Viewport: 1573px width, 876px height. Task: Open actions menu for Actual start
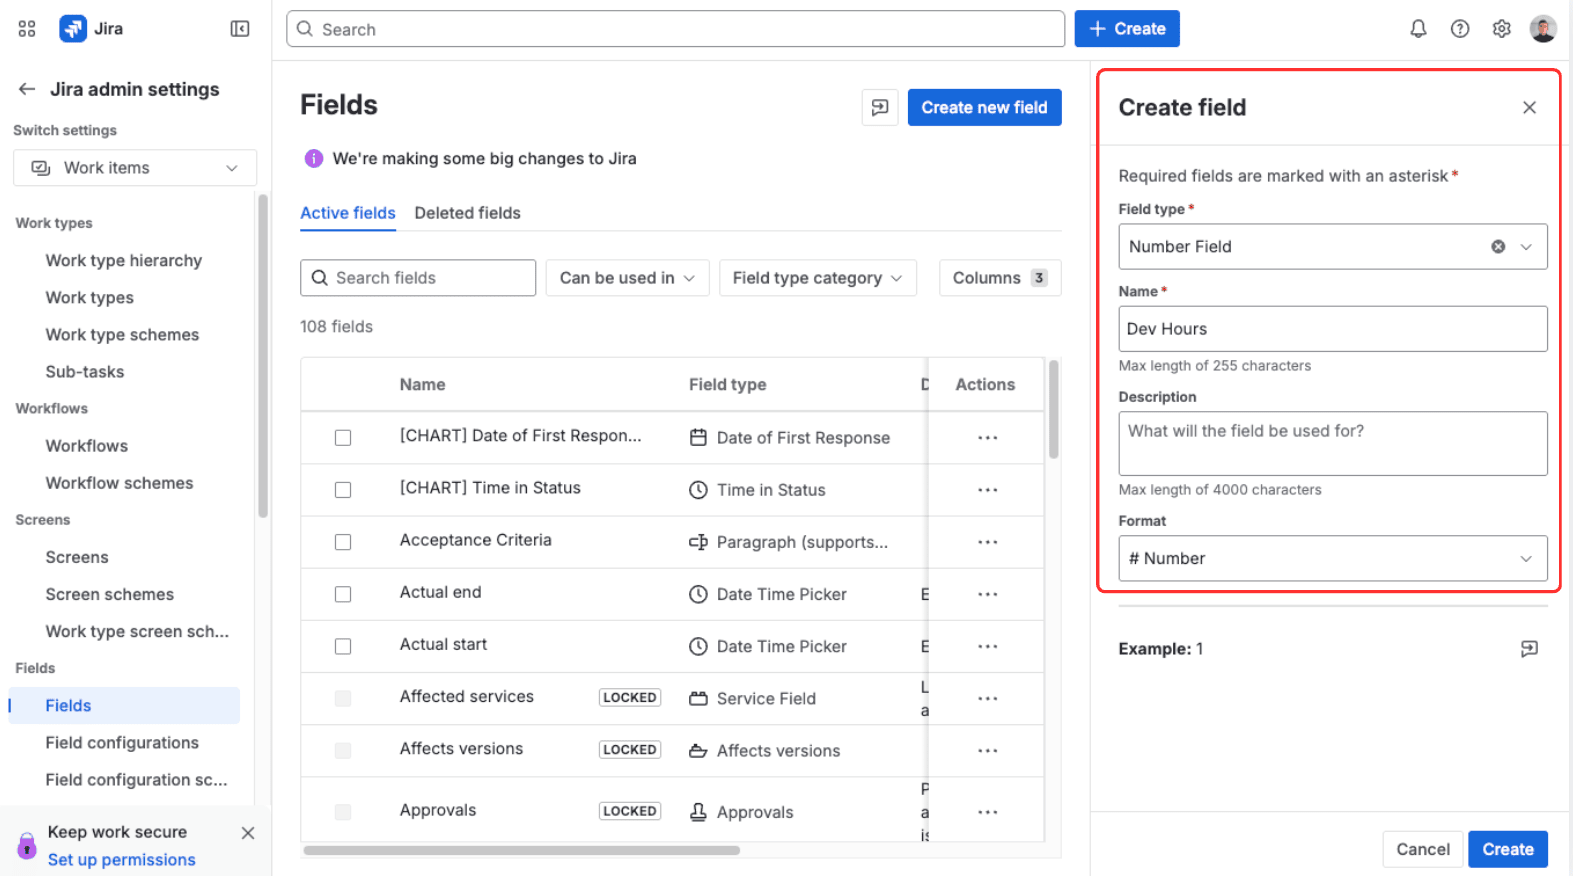(988, 646)
